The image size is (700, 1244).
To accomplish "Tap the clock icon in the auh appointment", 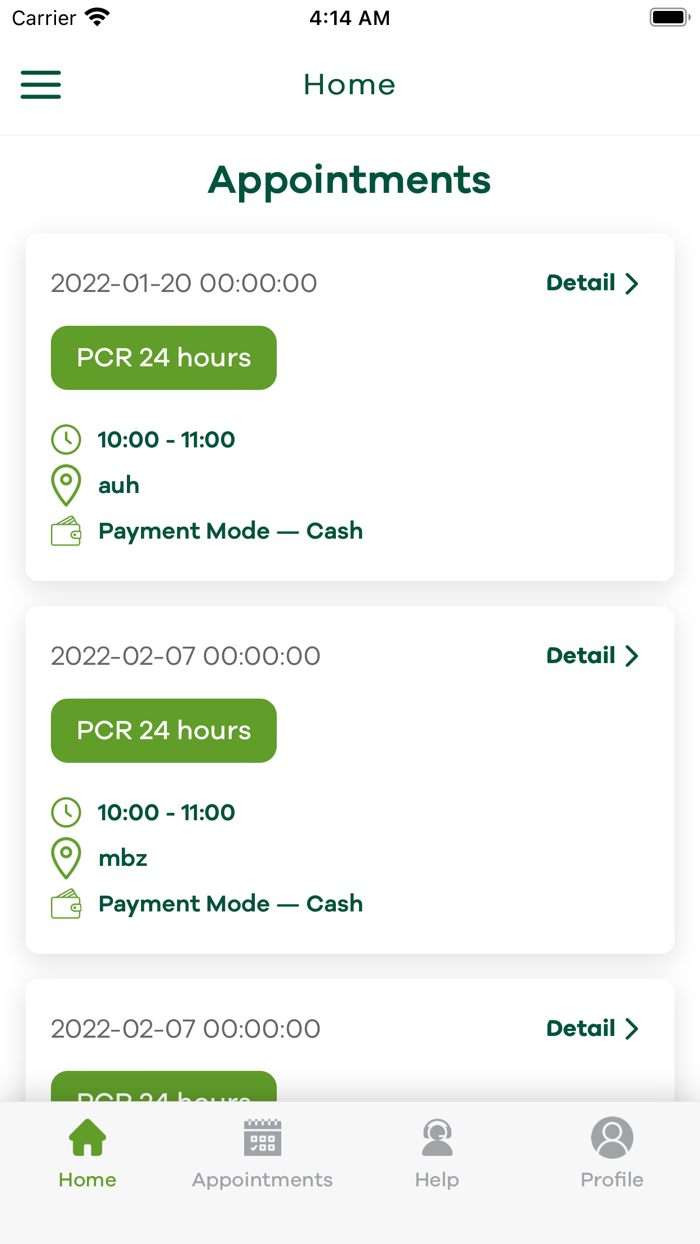I will (x=66, y=439).
